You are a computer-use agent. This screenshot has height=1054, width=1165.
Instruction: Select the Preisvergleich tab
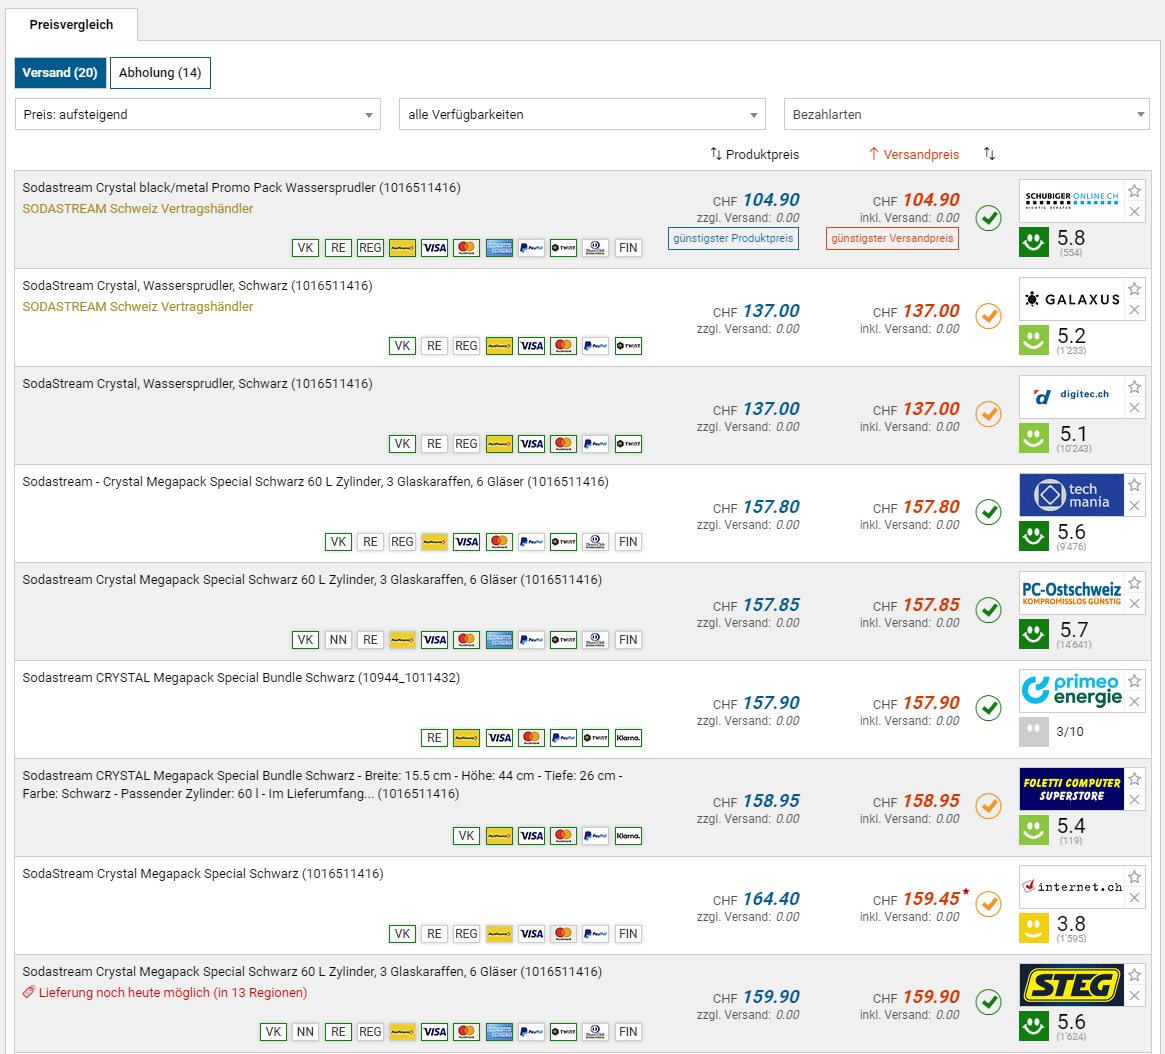coord(71,25)
